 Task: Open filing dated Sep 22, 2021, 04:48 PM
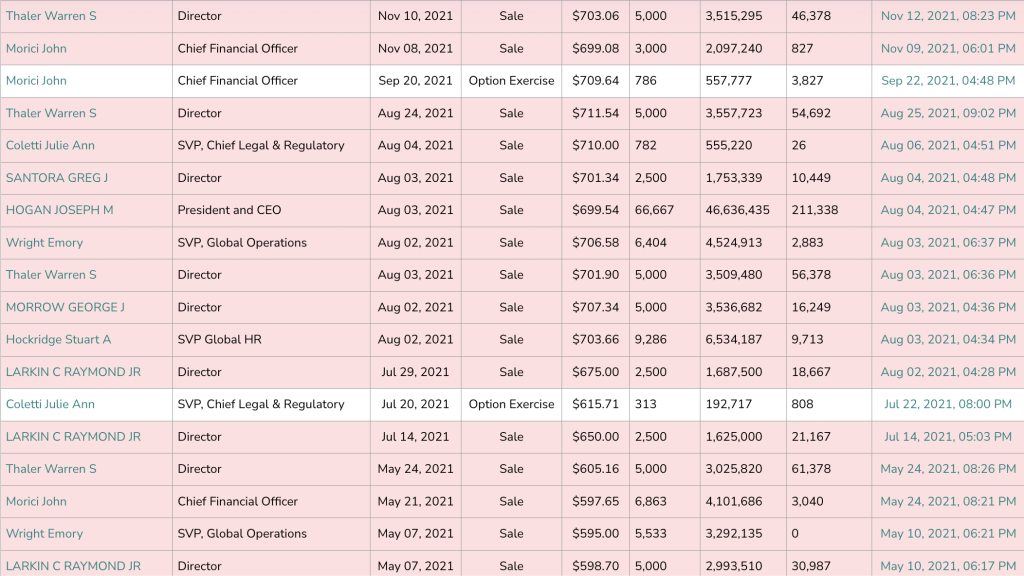point(947,81)
